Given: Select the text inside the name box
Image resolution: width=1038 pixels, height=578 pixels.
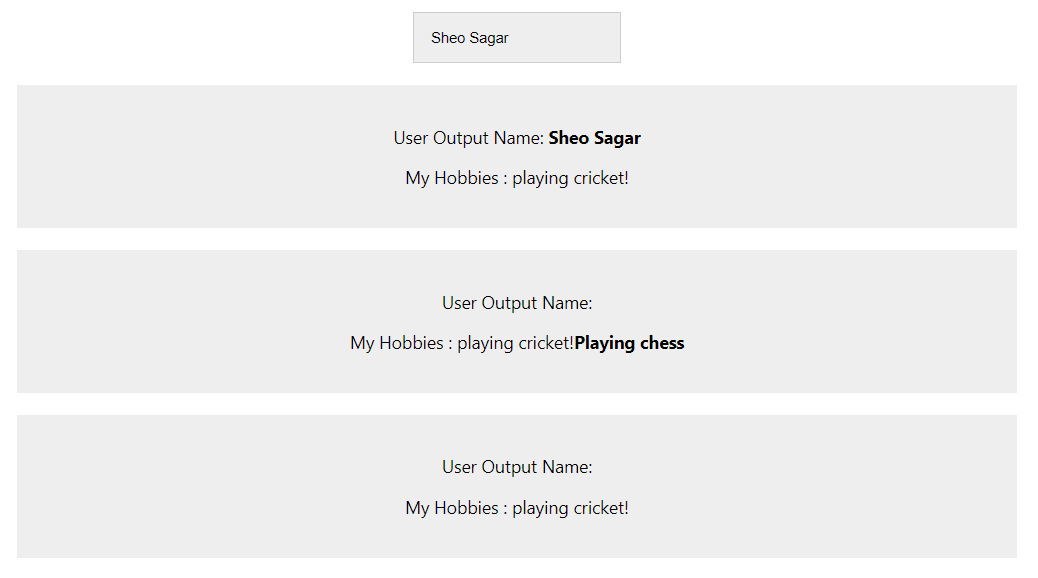Looking at the screenshot, I should pyautogui.click(x=470, y=37).
